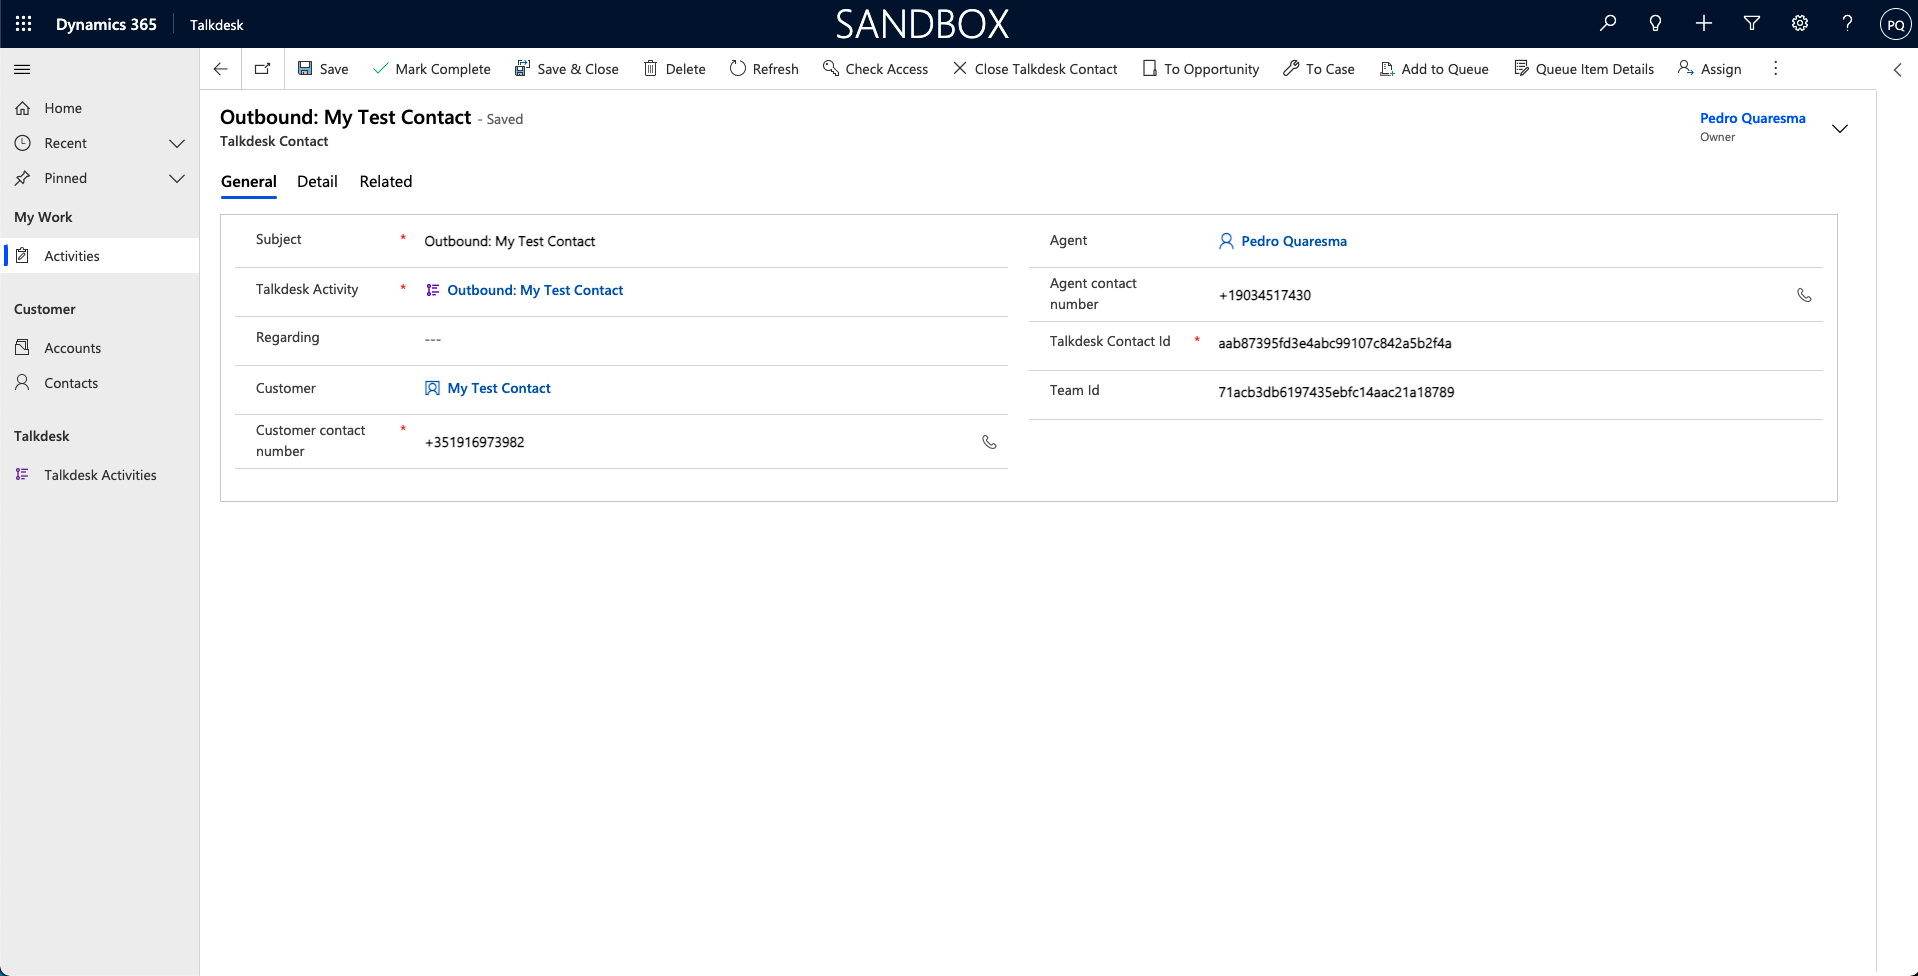Open Contacts in sidebar
Image resolution: width=1918 pixels, height=976 pixels.
(x=100, y=383)
